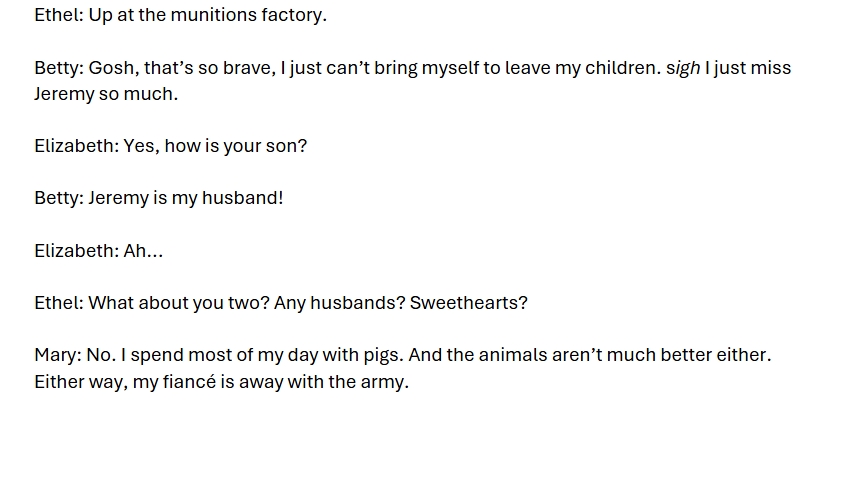The image size is (845, 504).
Task: Click the italic word "sigh"
Action: point(683,68)
